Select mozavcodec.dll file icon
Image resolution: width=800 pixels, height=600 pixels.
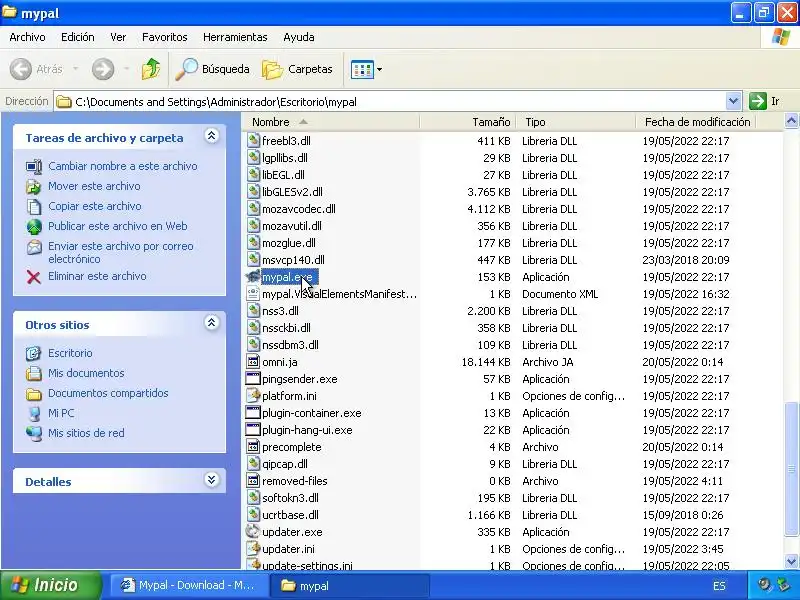253,209
